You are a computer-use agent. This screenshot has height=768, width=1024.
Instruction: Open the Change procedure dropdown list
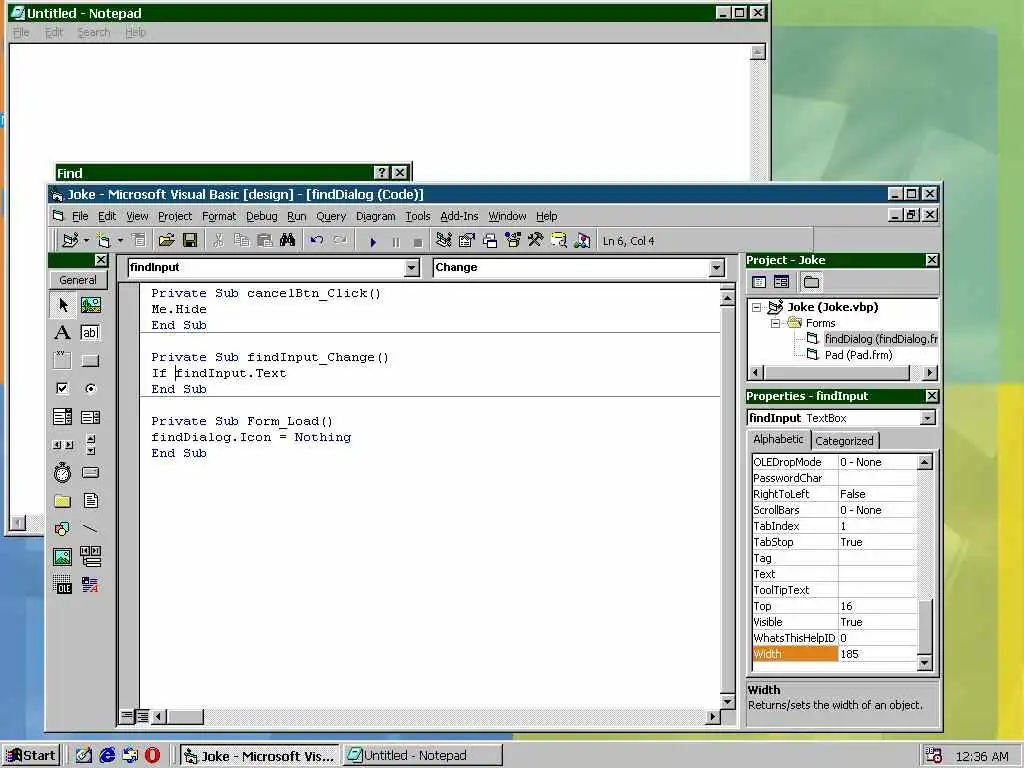point(716,268)
